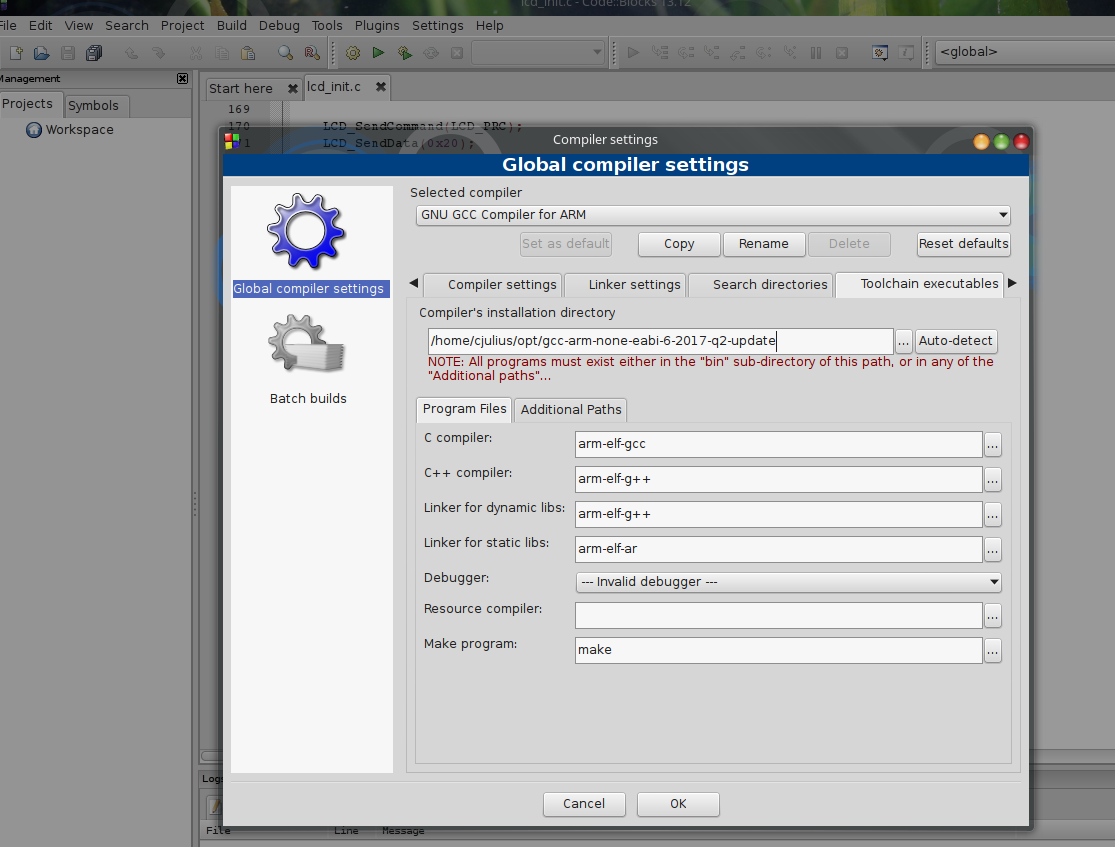Select the Workspace tree item
The height and width of the screenshot is (847, 1115).
pos(70,130)
